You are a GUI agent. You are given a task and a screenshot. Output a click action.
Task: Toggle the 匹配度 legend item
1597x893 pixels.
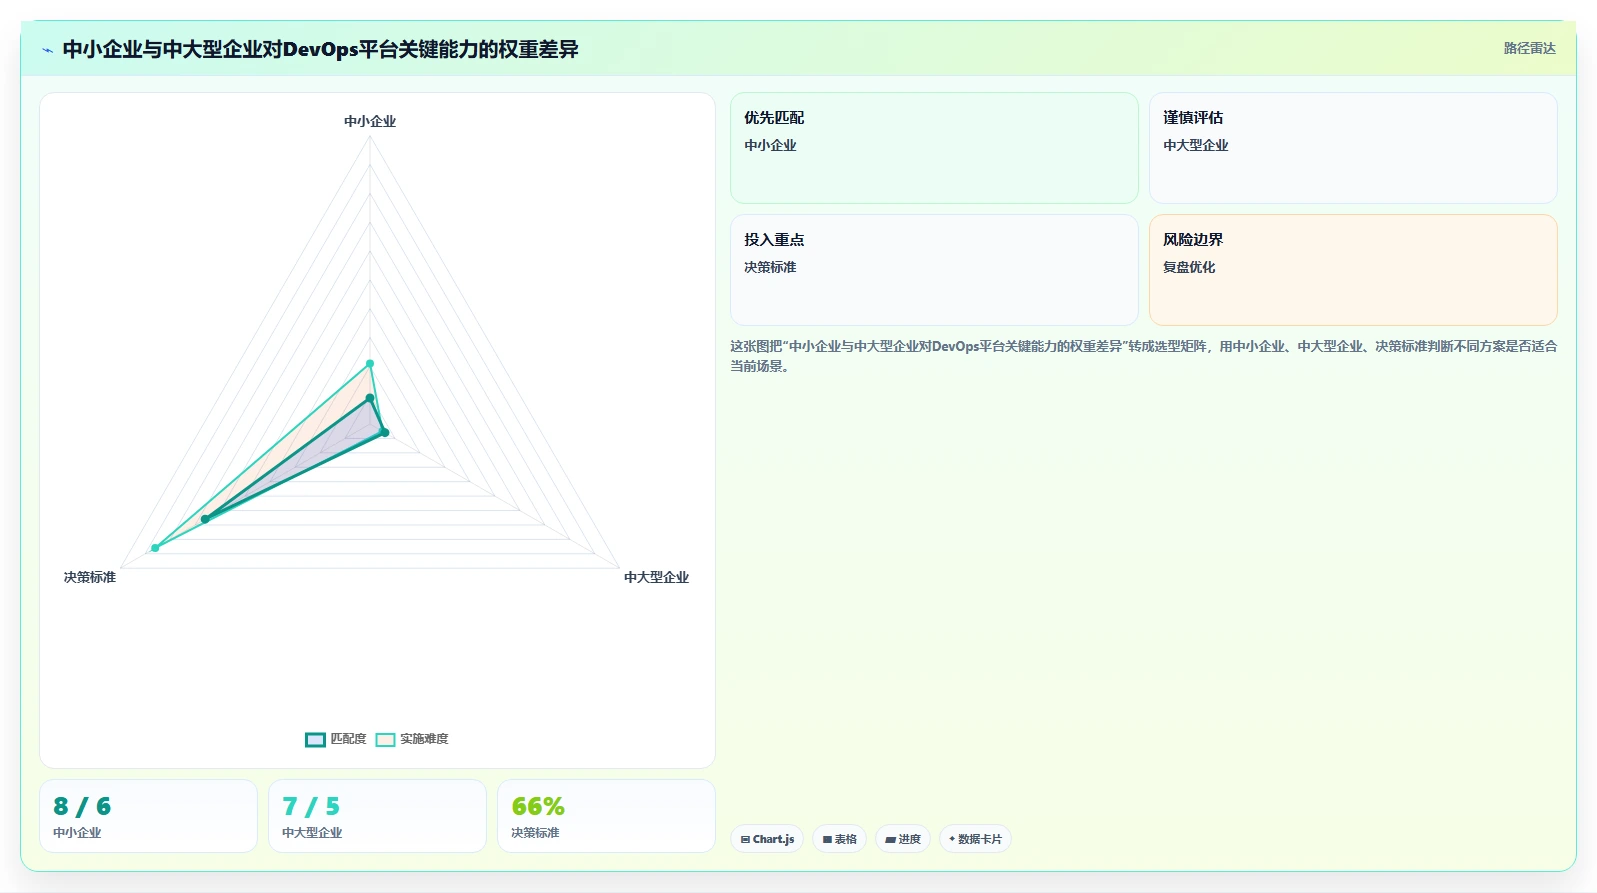pyautogui.click(x=336, y=739)
